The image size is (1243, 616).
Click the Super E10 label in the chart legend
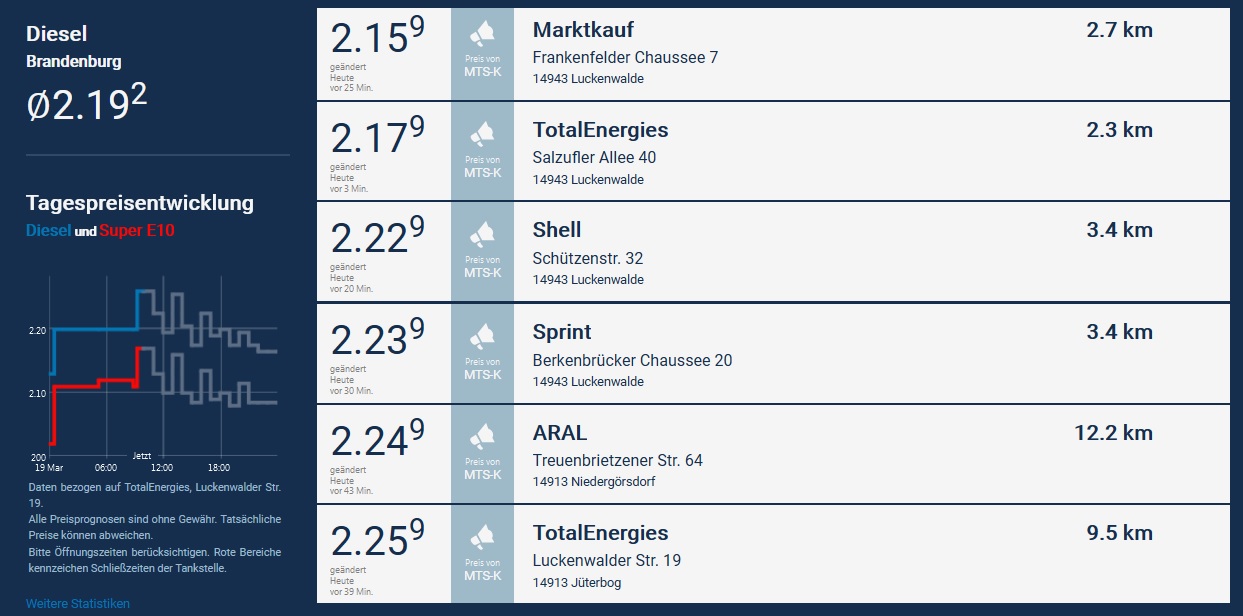(137, 231)
